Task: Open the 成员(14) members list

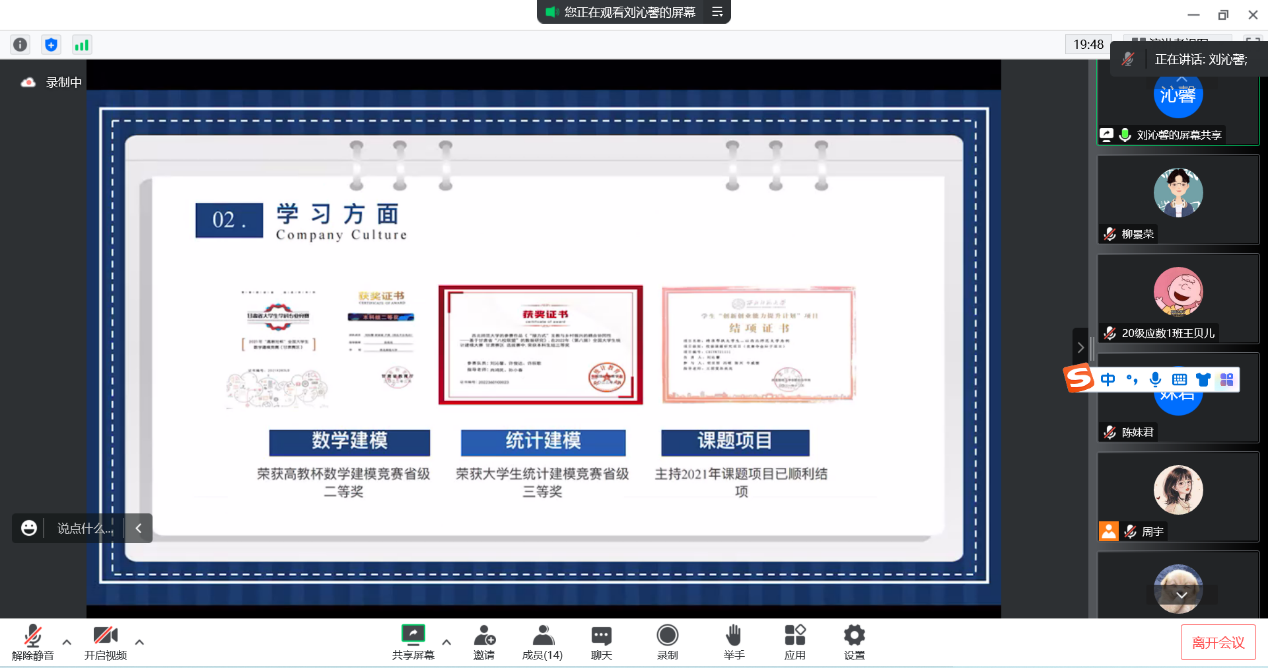Action: (x=543, y=641)
